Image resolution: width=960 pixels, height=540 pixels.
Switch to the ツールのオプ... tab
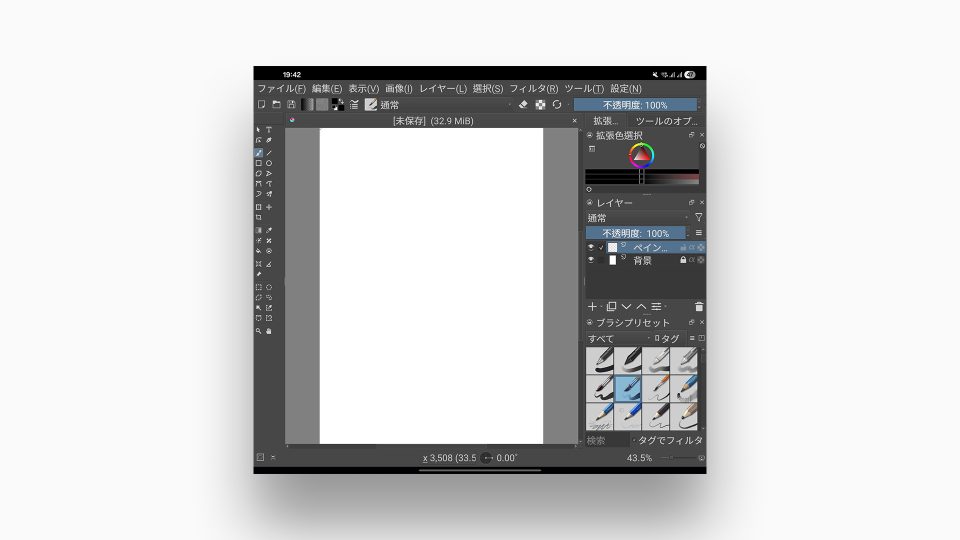(667, 121)
